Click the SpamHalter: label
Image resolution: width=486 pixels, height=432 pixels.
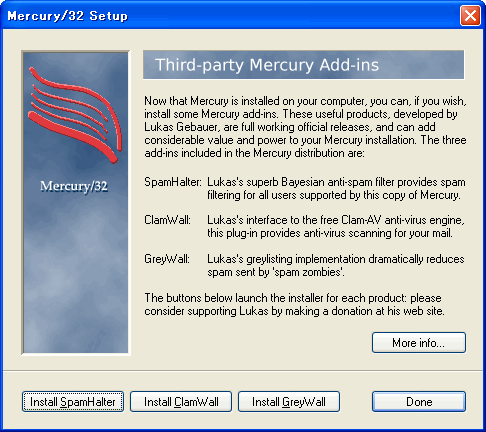(x=173, y=182)
